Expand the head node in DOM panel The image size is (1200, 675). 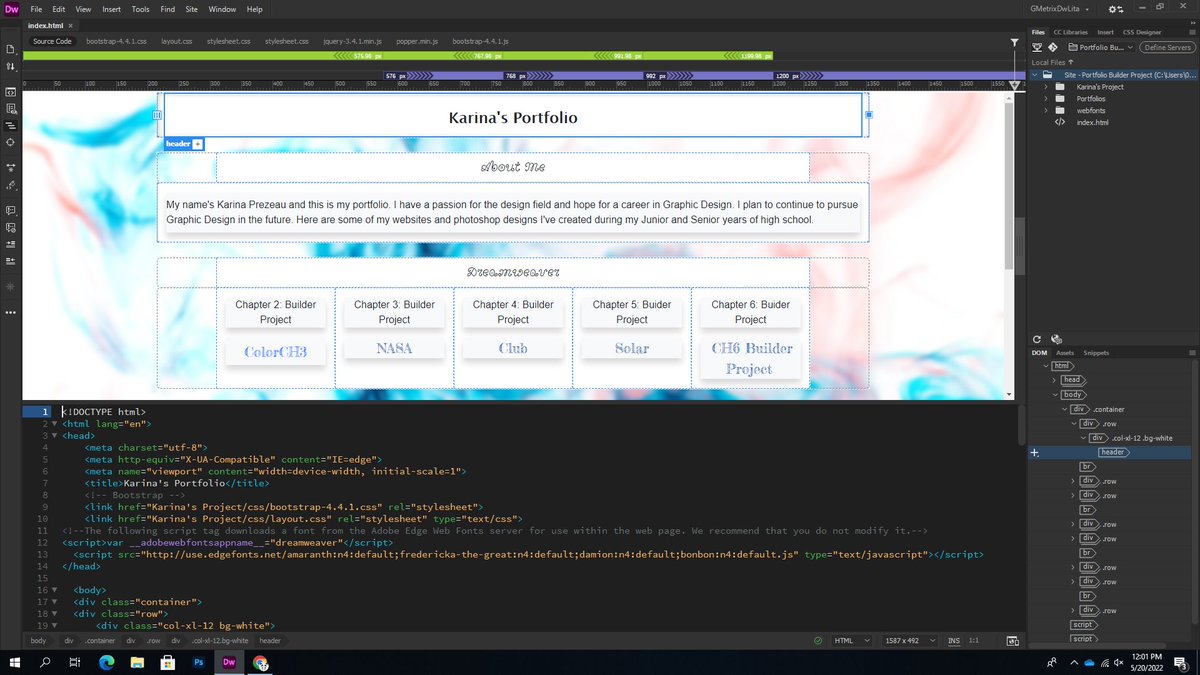coord(1055,380)
